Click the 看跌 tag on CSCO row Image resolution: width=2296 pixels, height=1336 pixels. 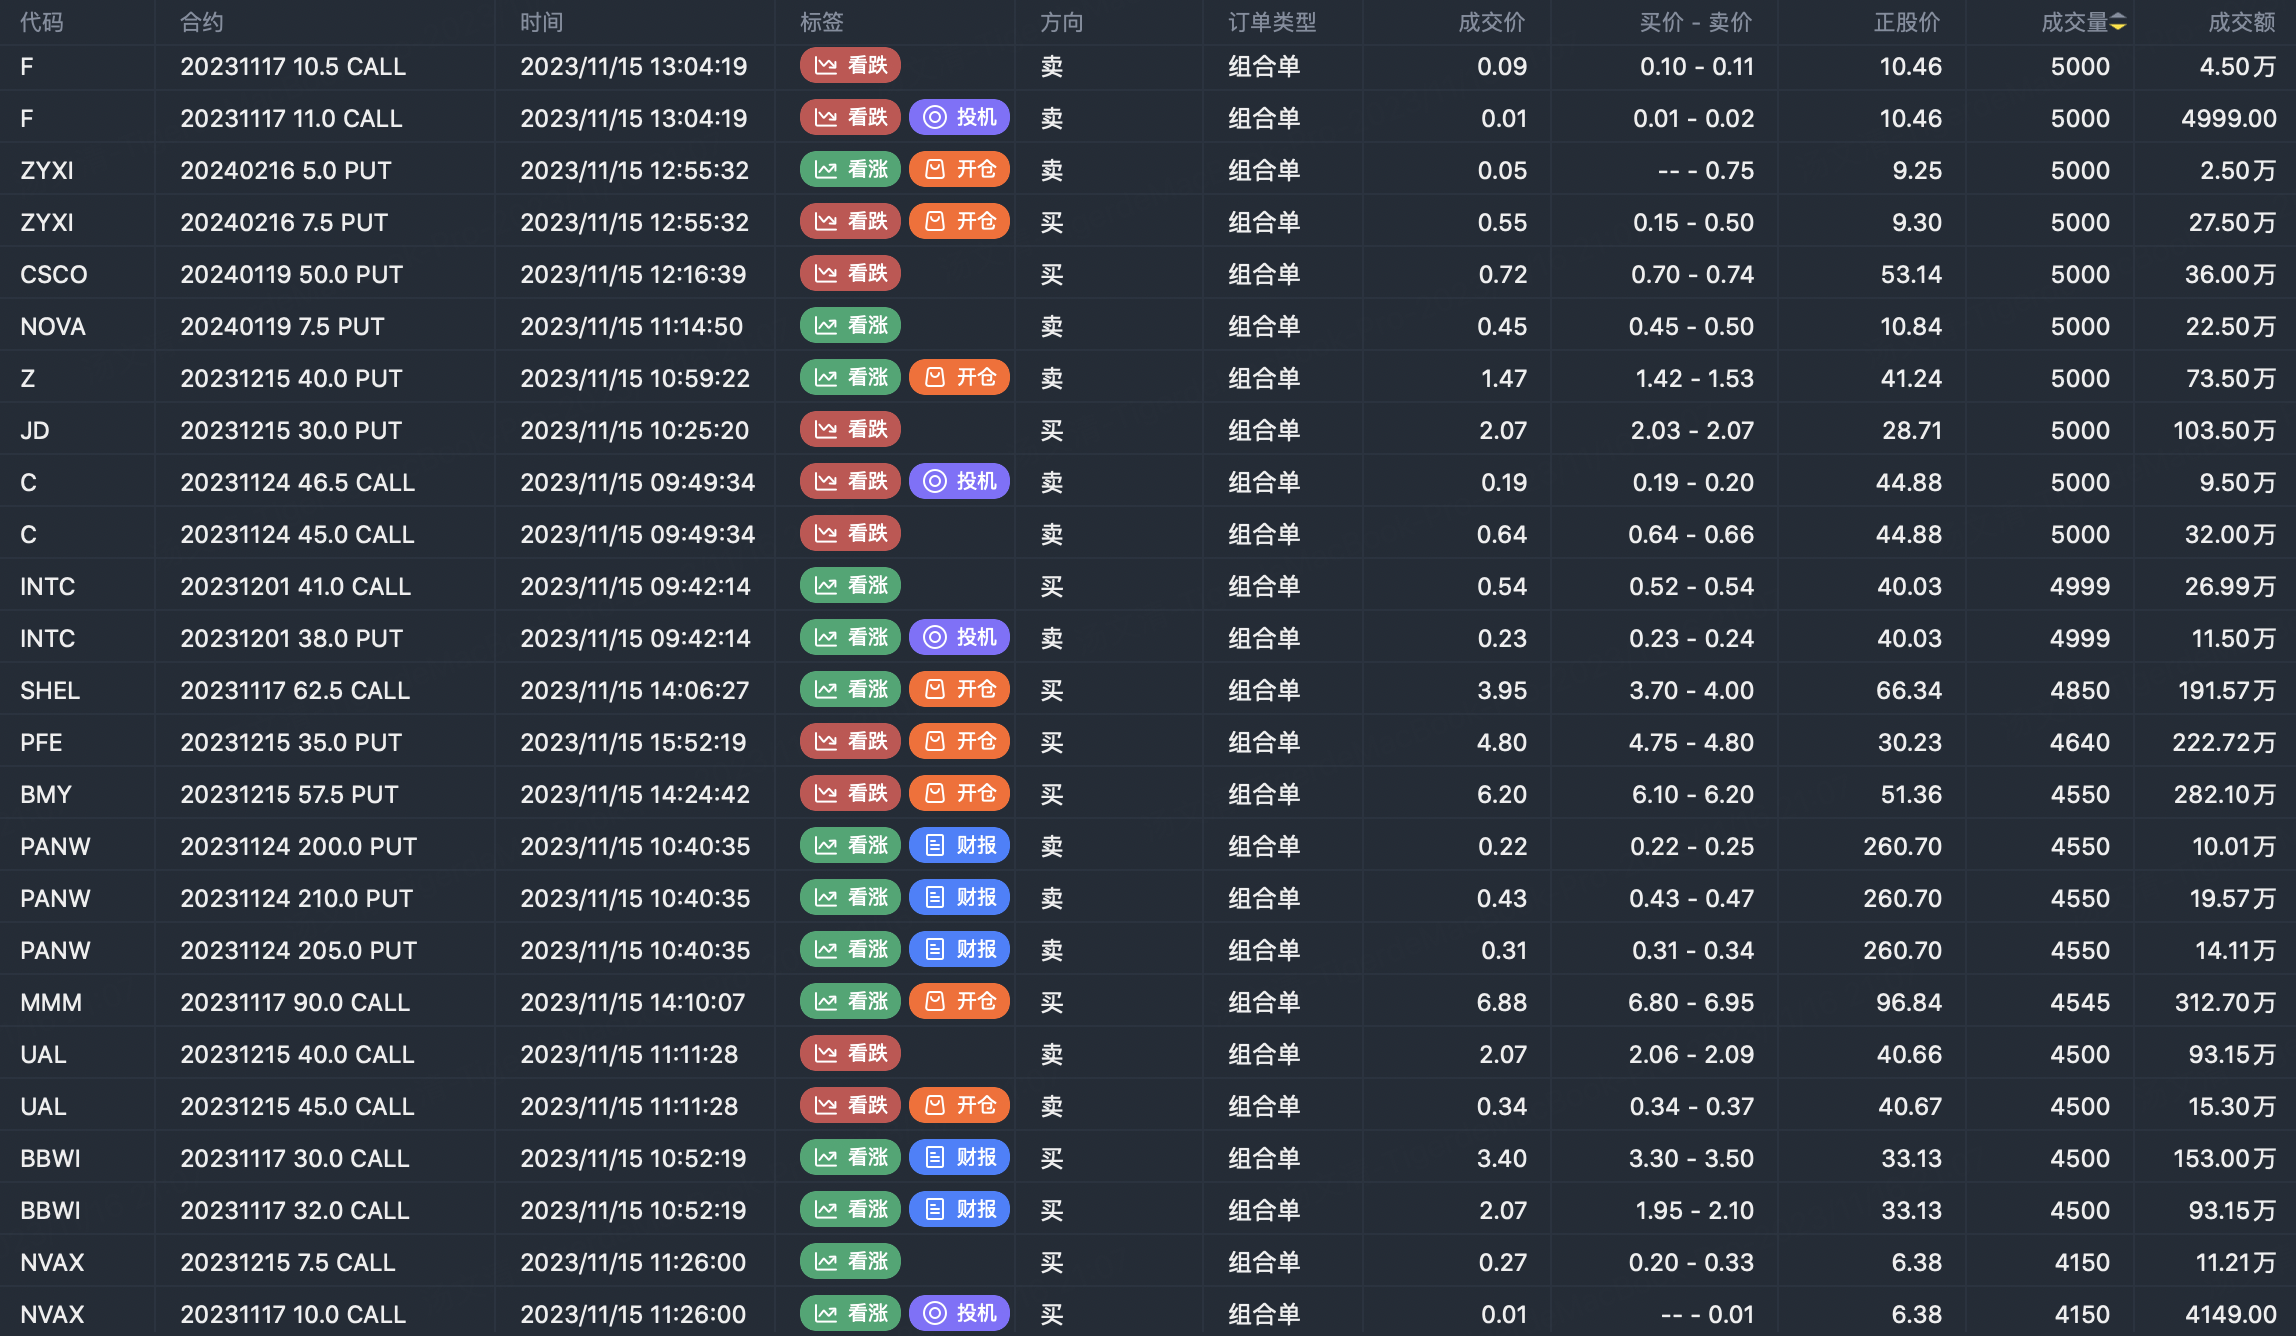850,273
